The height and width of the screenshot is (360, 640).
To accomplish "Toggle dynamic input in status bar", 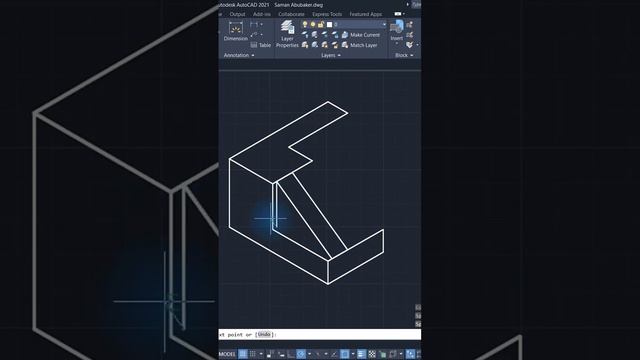I will tap(281, 354).
